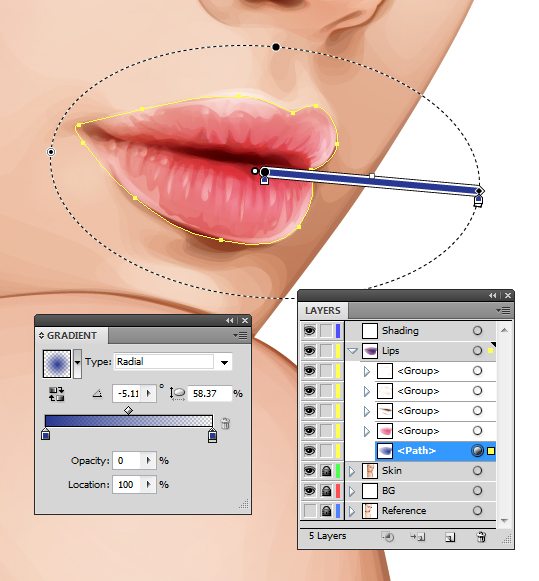Screen dimensions: 539x581
Task: Click the target circle of Reference layer
Action: tap(477, 511)
